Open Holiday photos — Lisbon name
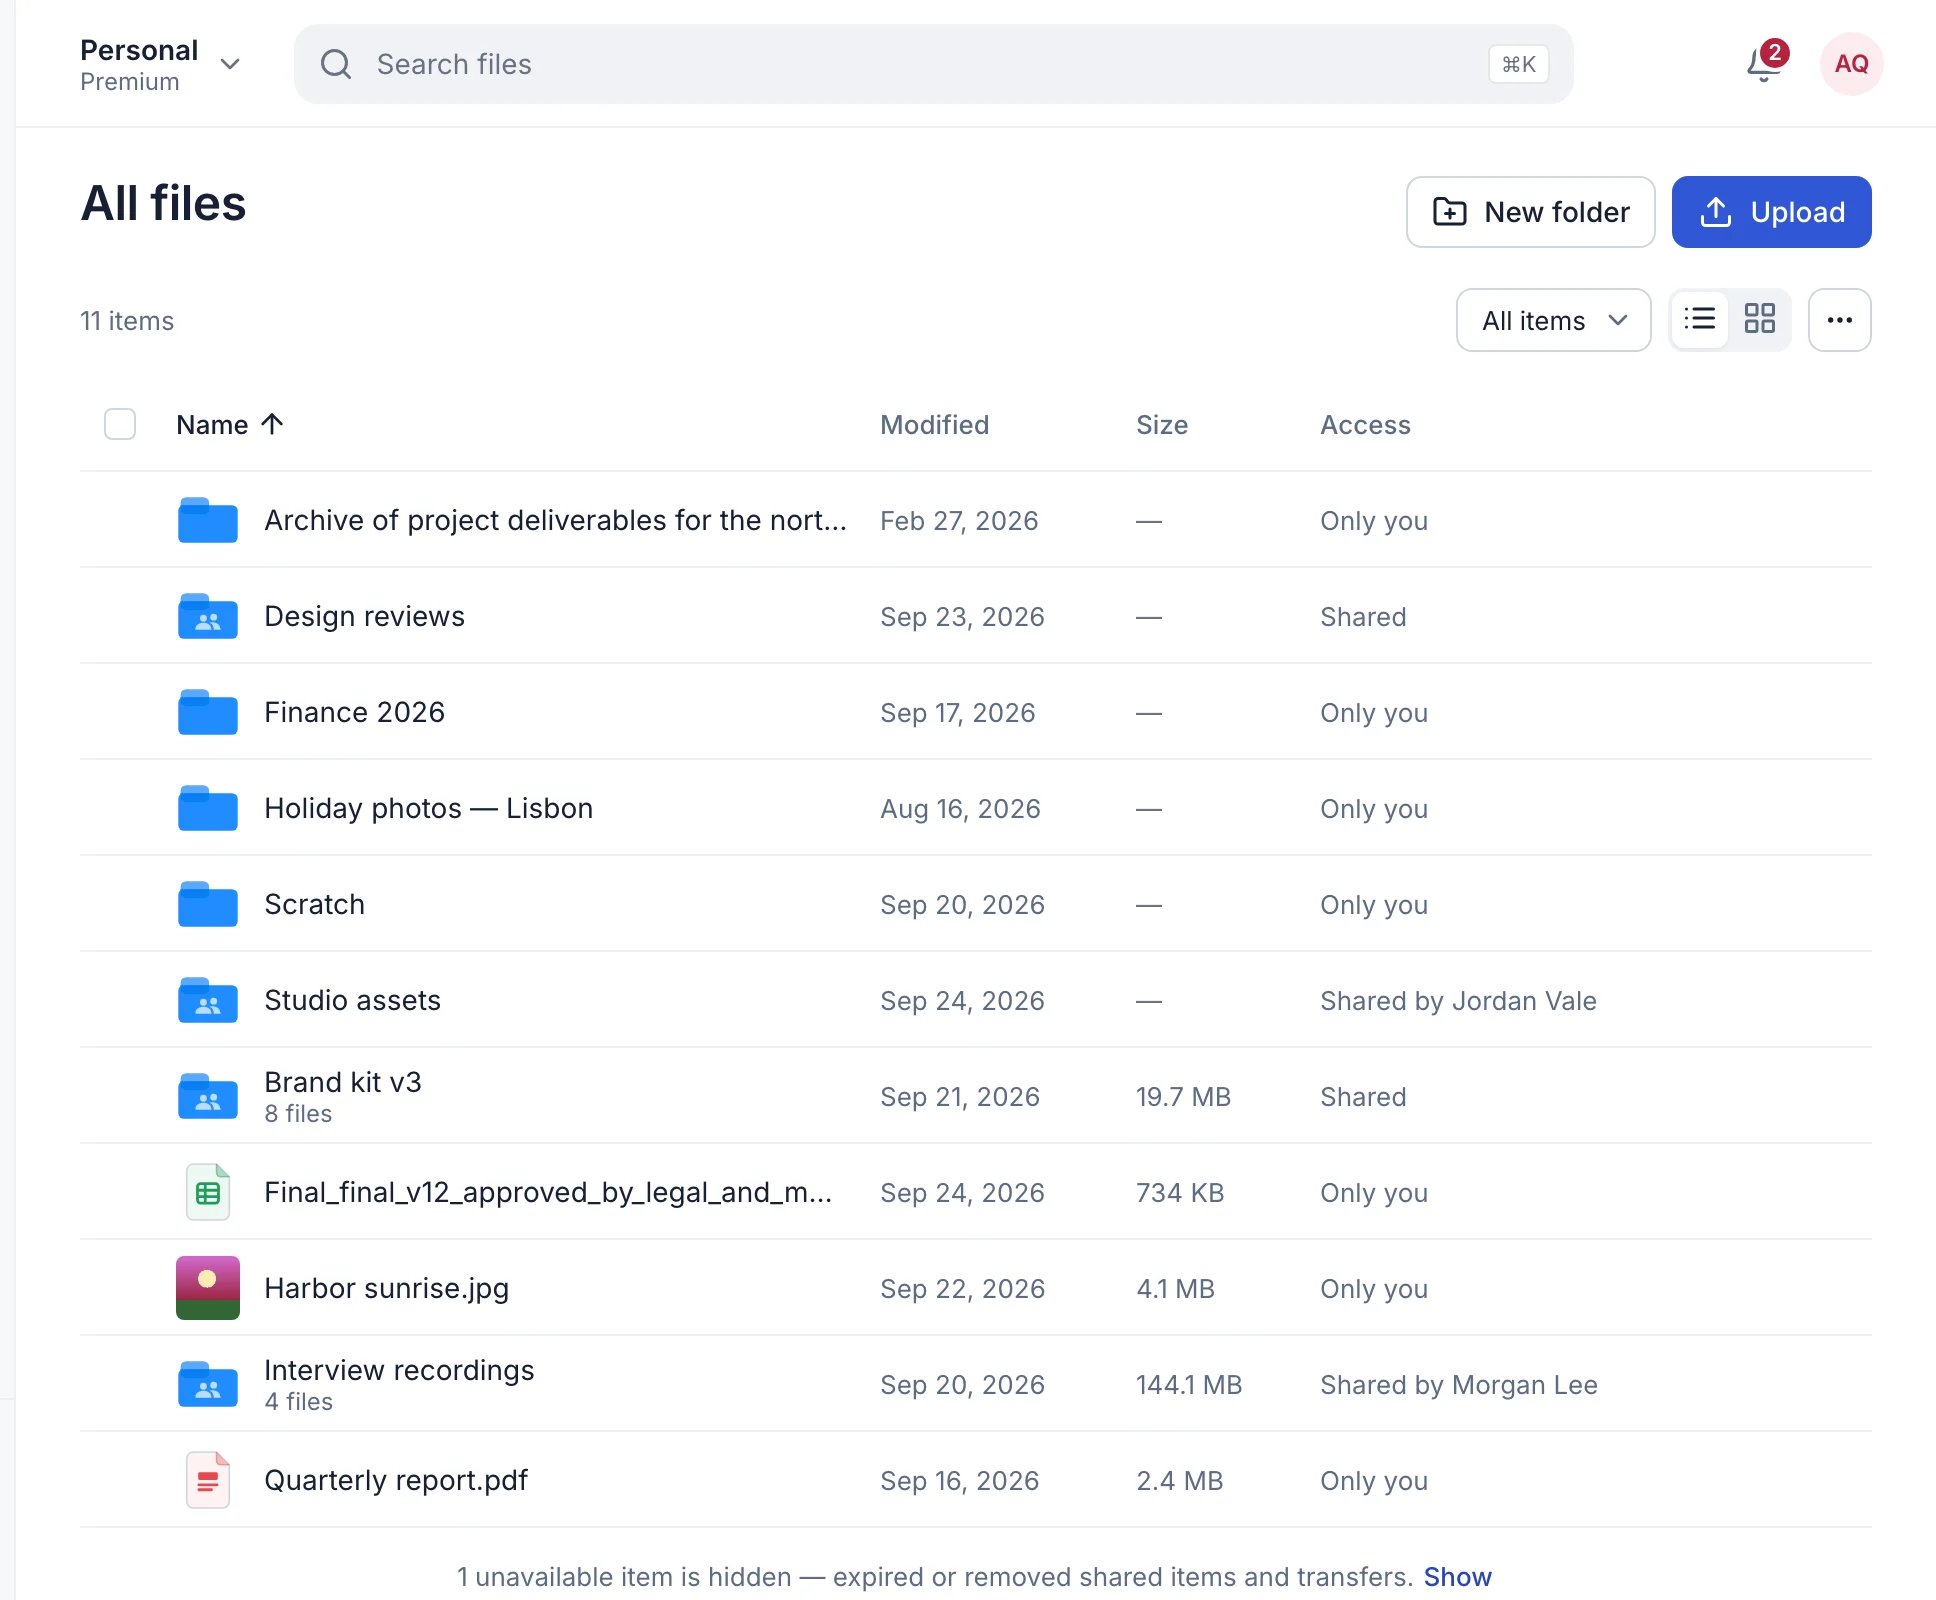This screenshot has width=1936, height=1600. coord(428,808)
